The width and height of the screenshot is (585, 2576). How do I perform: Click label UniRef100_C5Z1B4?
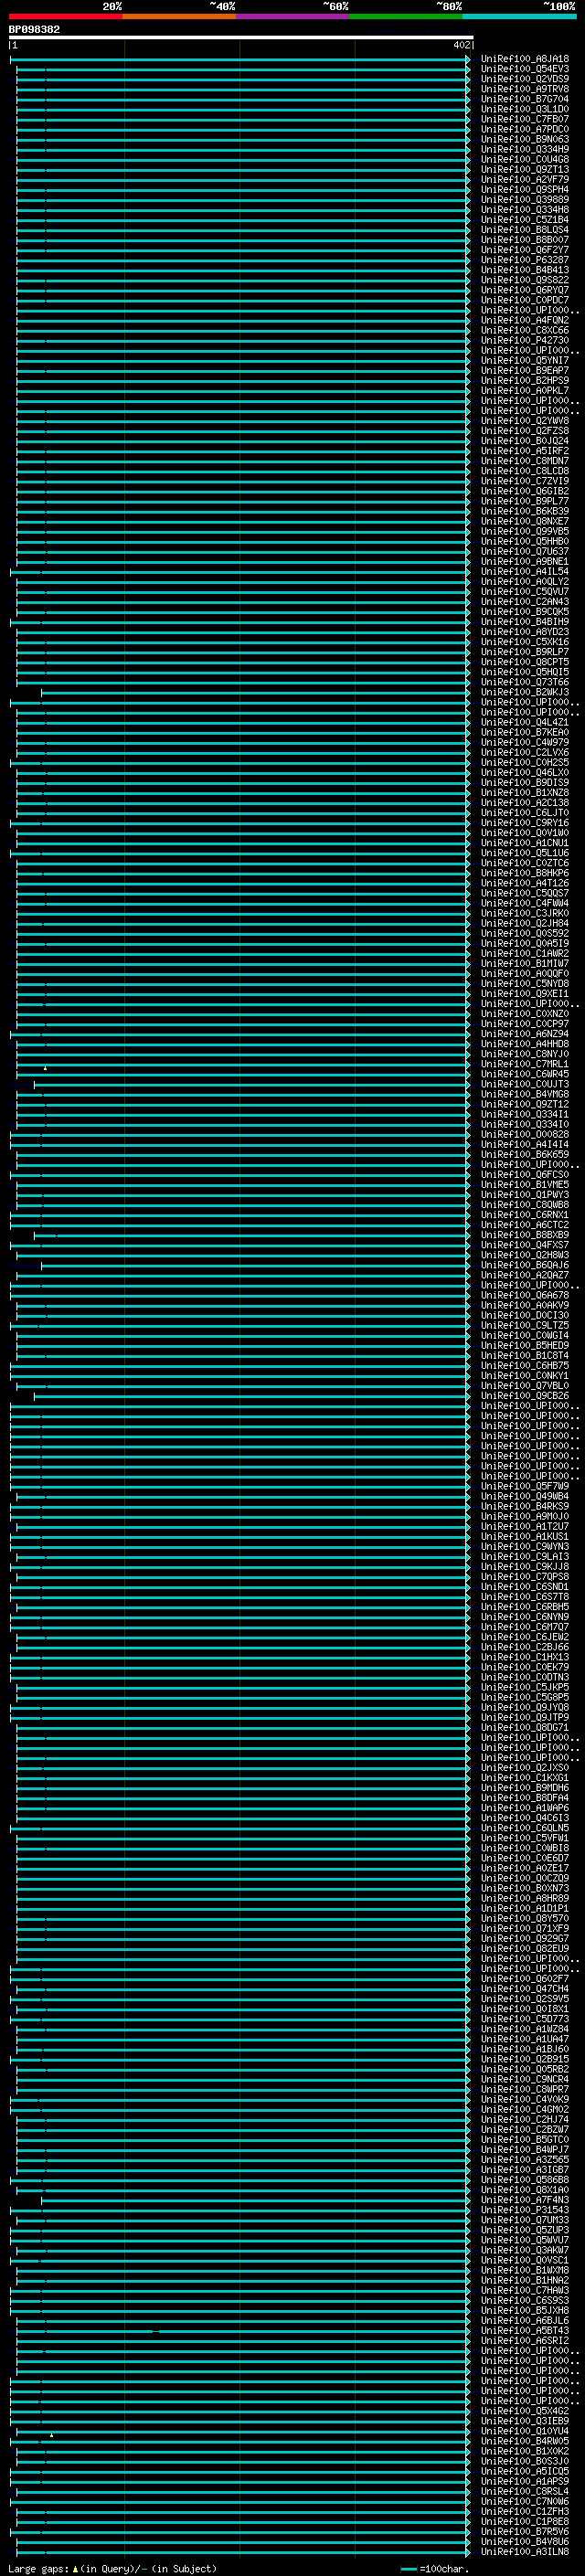(x=524, y=219)
